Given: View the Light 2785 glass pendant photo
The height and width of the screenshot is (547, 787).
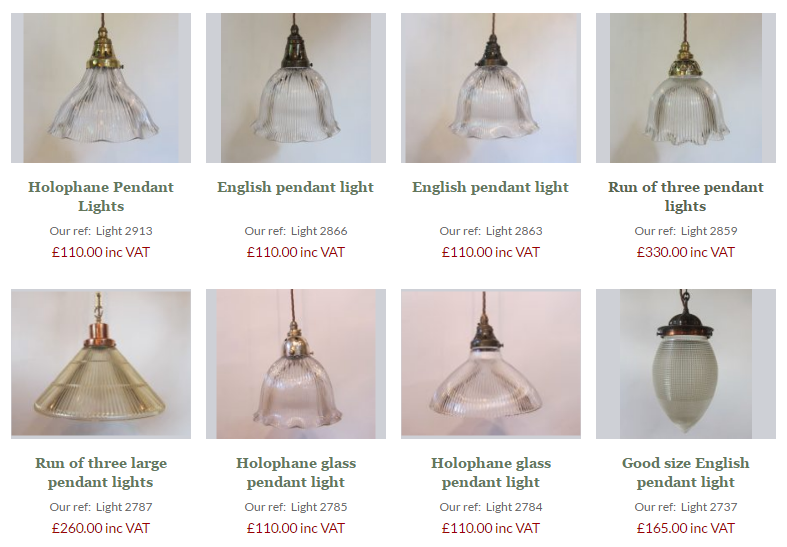Looking at the screenshot, I should point(296,364).
